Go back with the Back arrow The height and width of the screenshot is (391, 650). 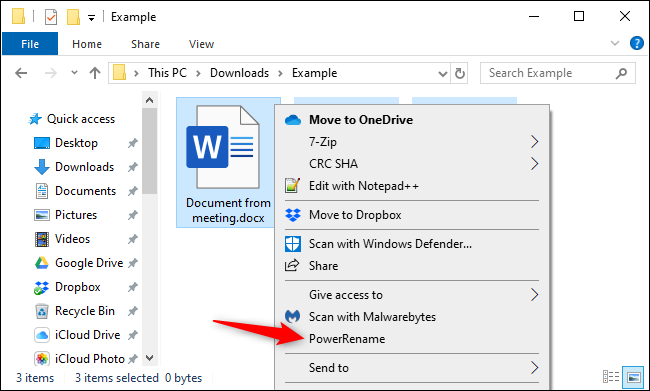[x=21, y=73]
